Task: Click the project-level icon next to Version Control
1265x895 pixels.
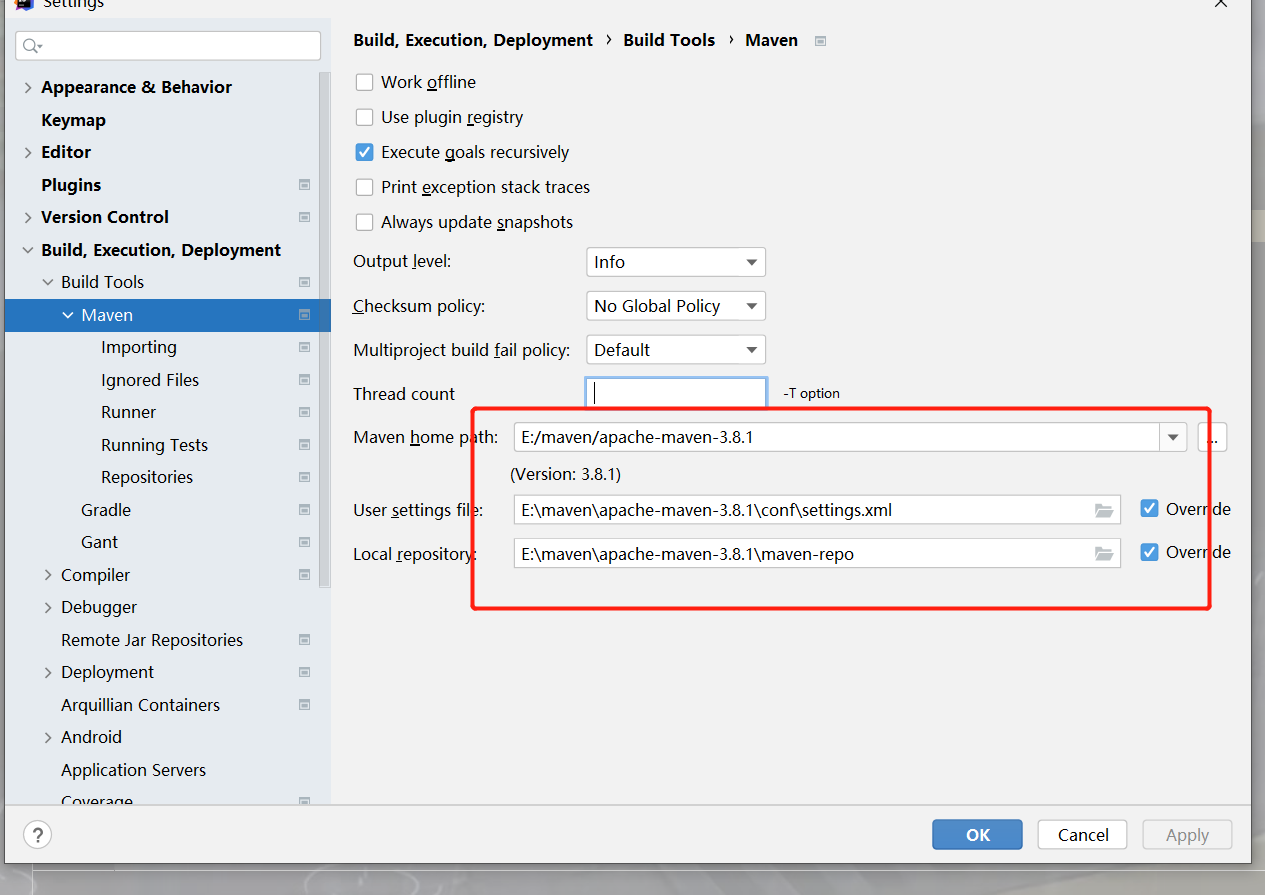Action: click(304, 217)
